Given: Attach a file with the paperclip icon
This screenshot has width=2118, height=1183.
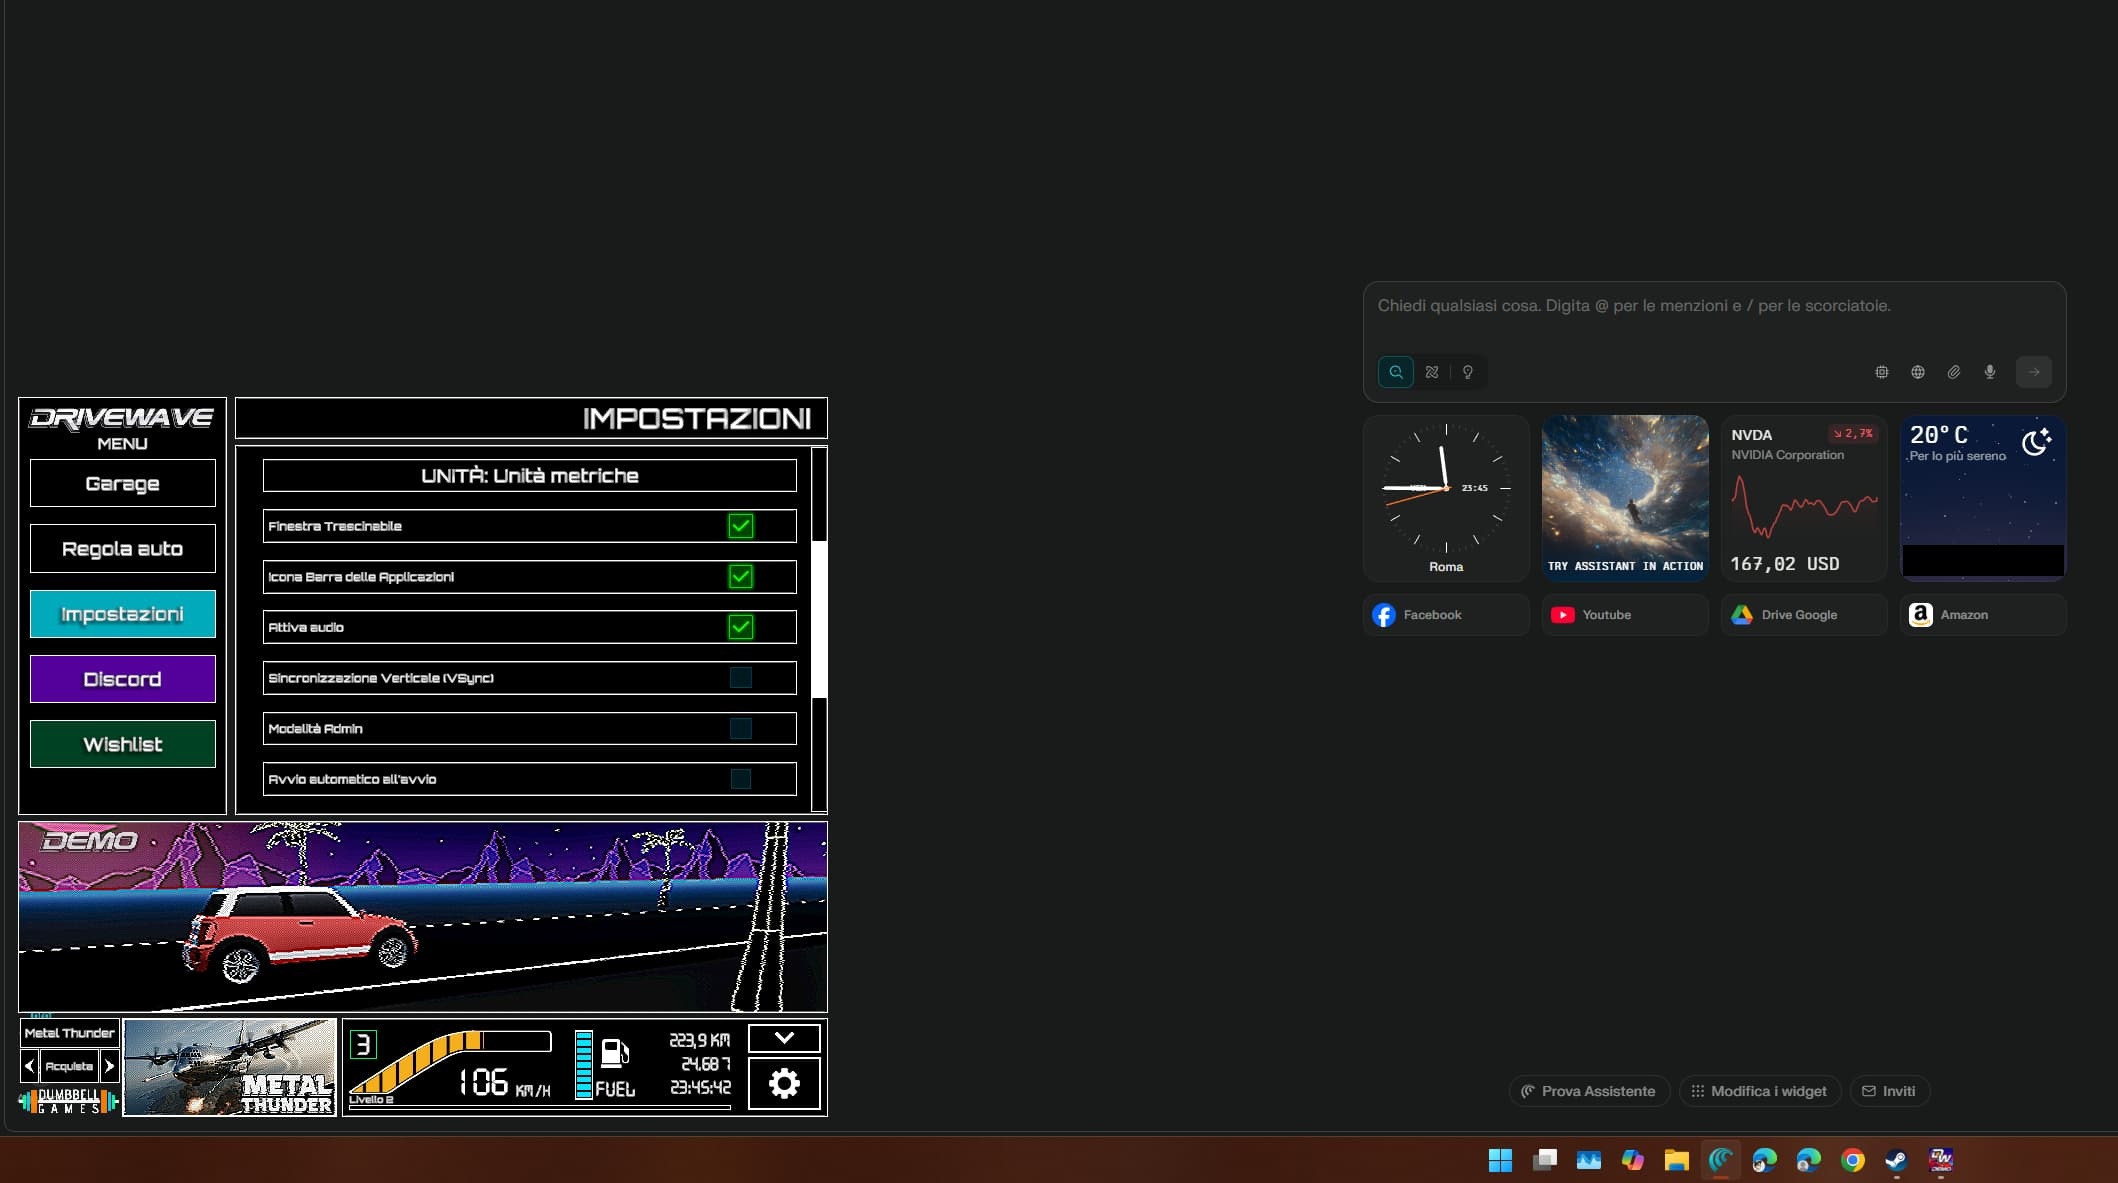Looking at the screenshot, I should click(1954, 372).
